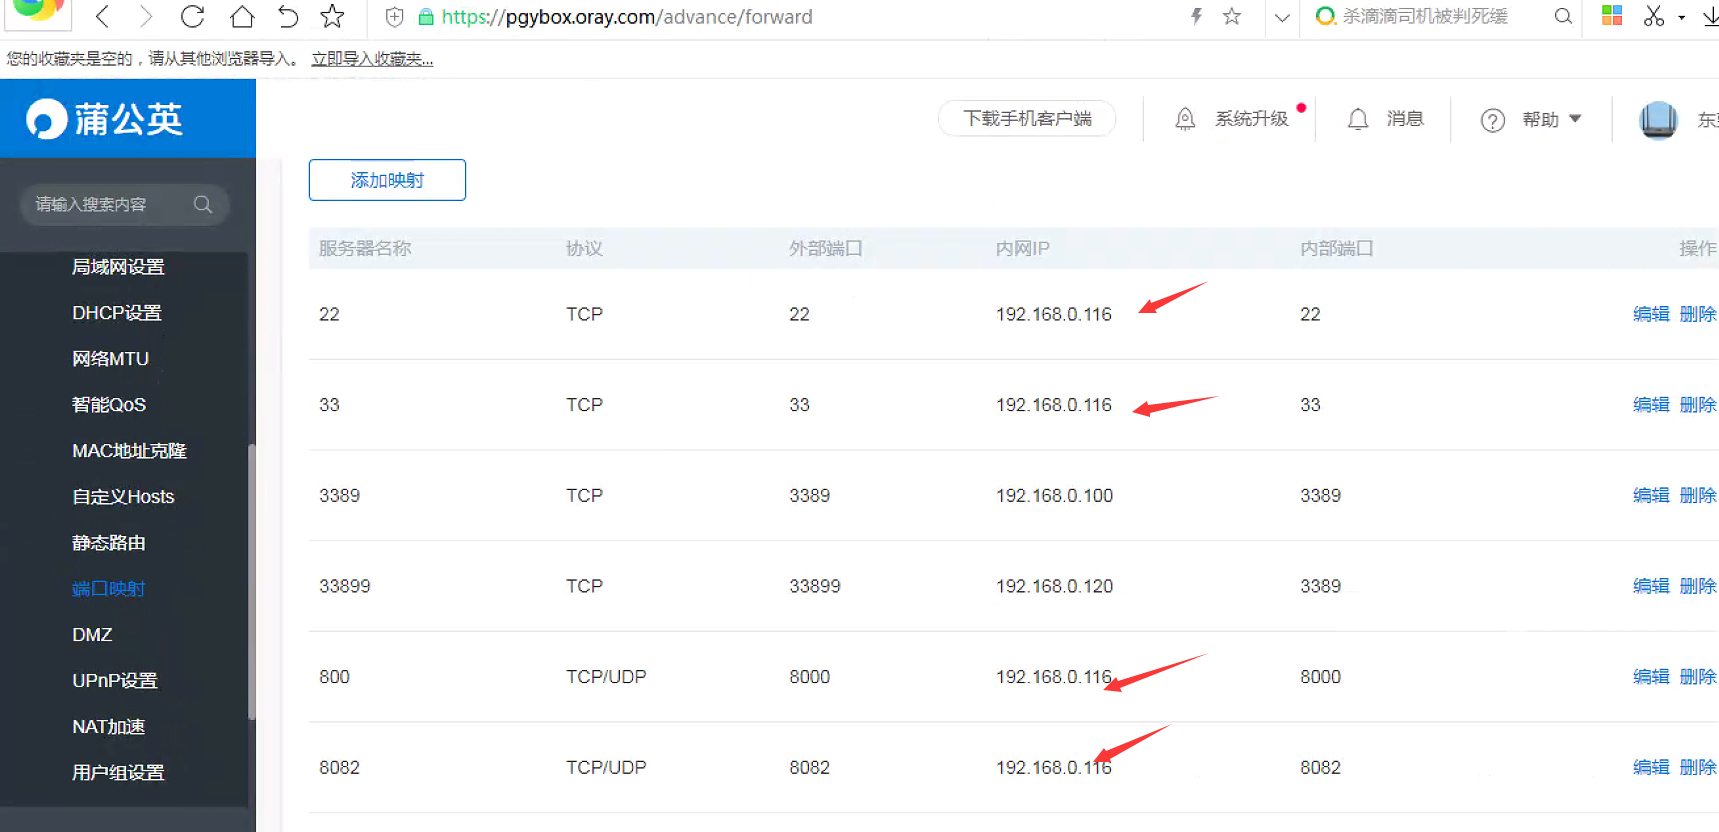This screenshot has width=1719, height=832.
Task: Delete the mapping for 192.168.0.100
Action: (1698, 495)
